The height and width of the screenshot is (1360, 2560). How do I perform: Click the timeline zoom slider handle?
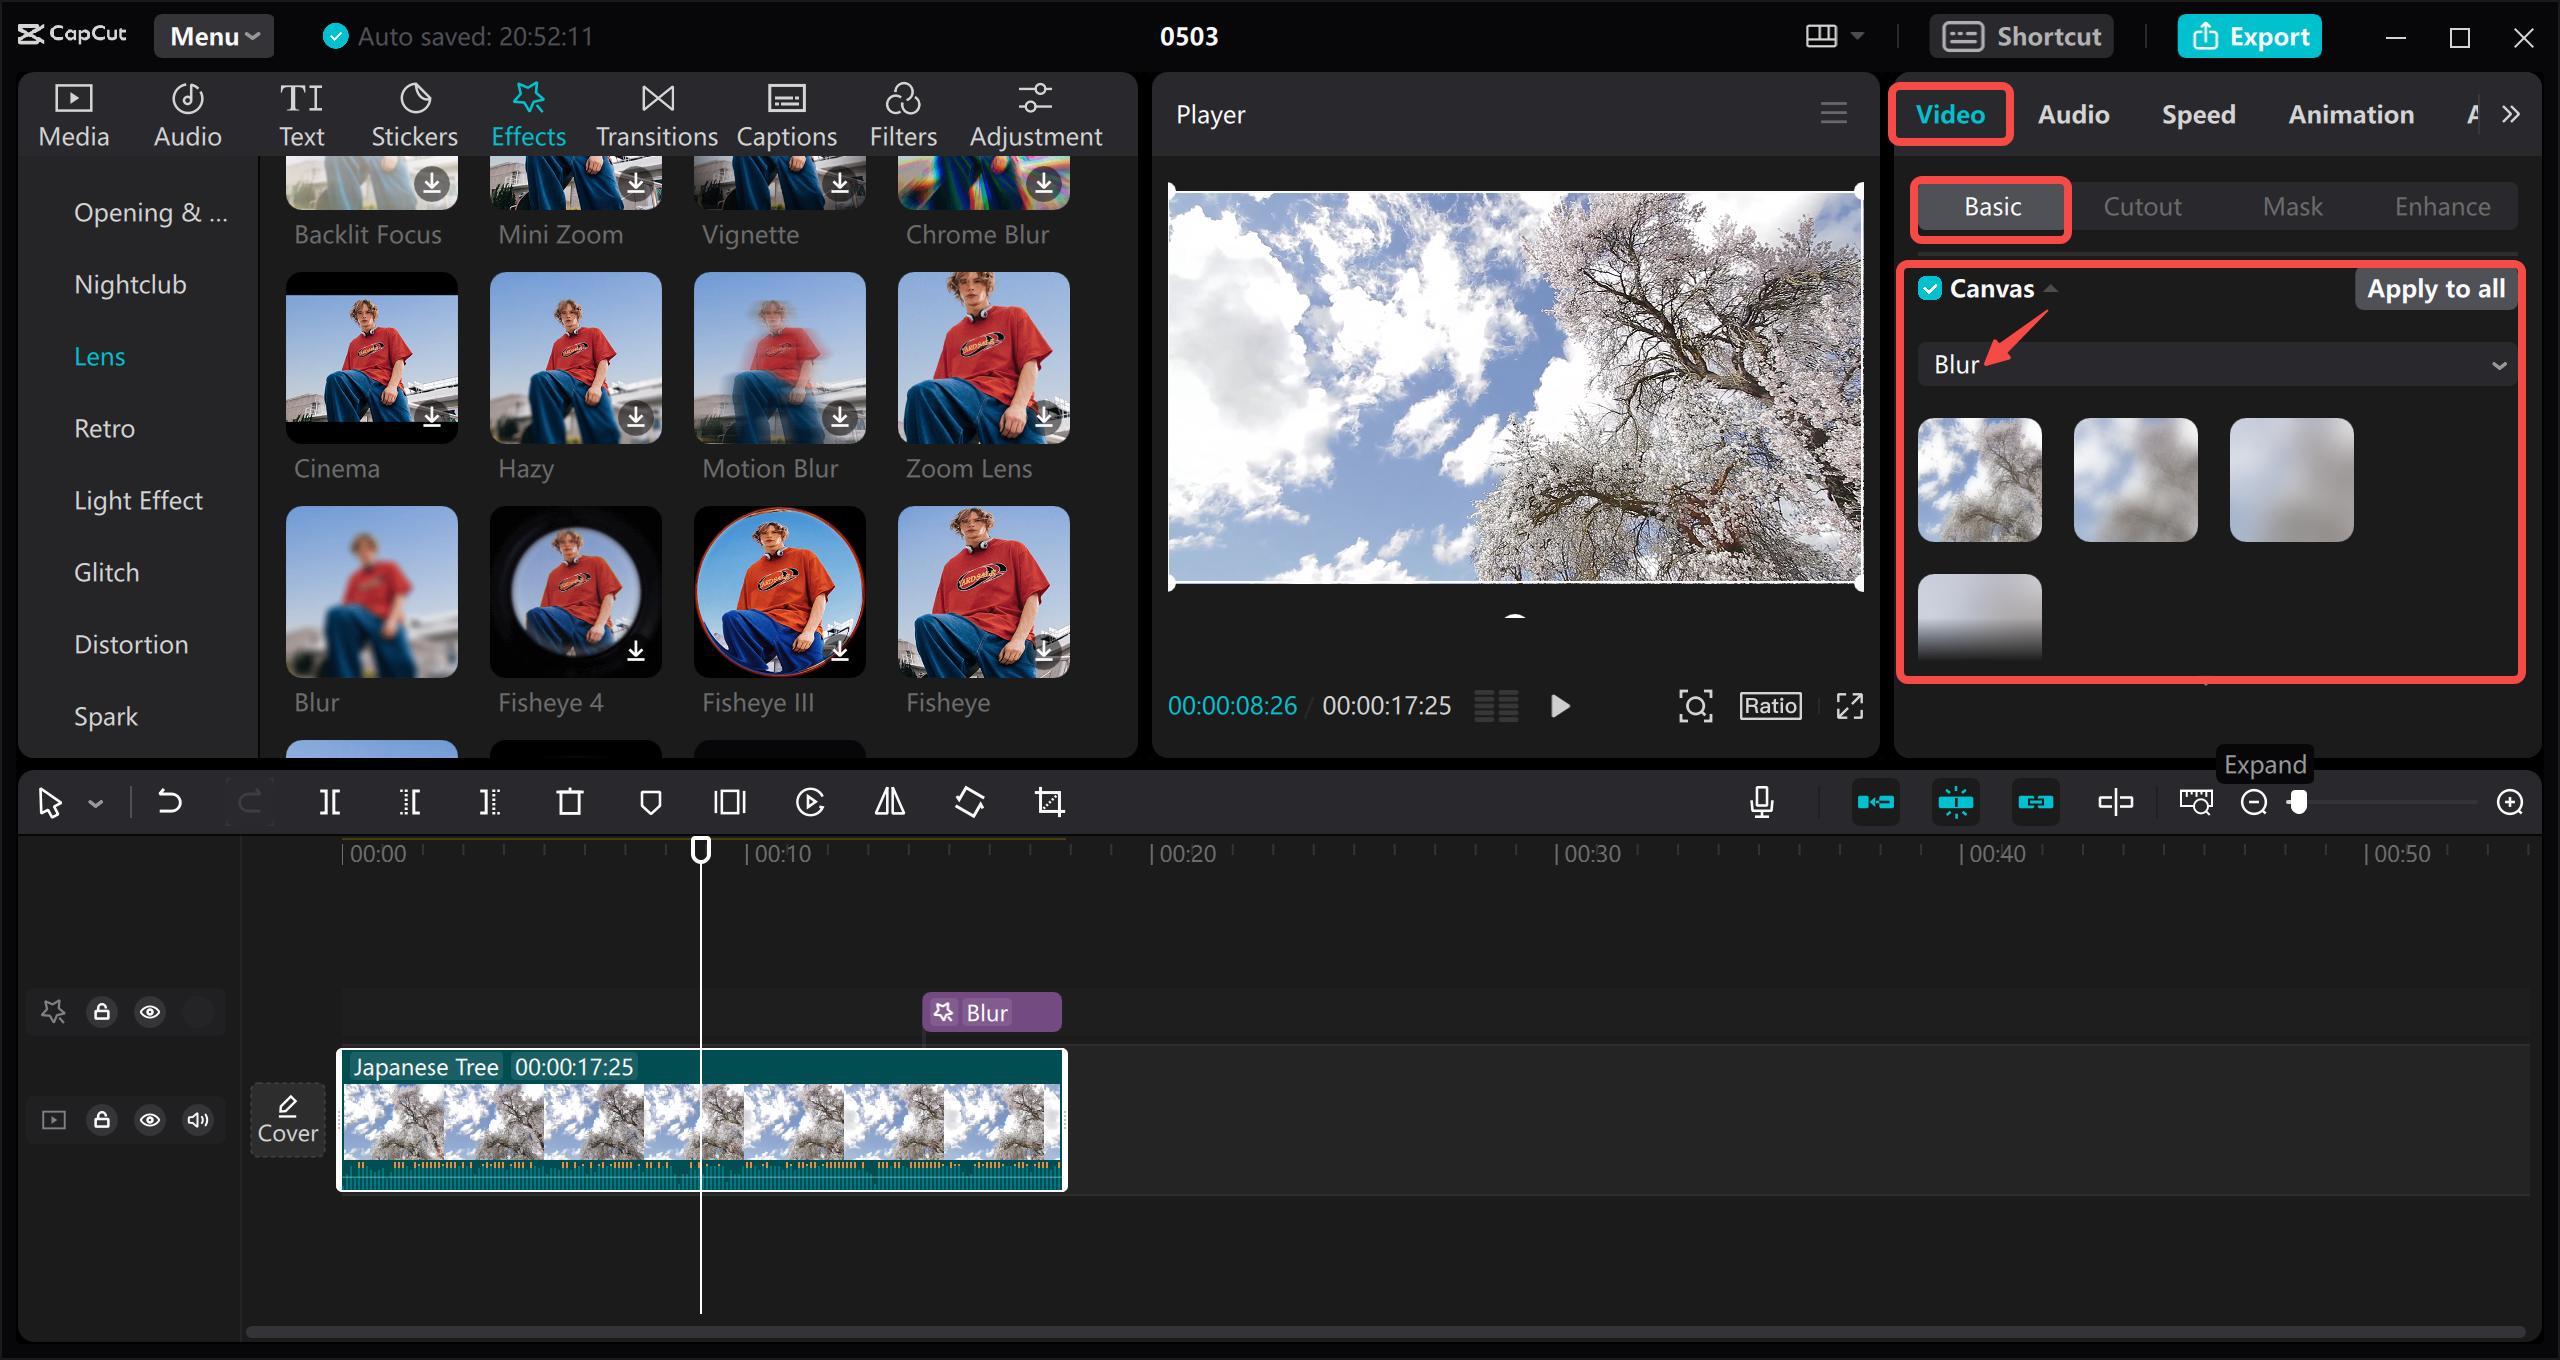(x=2298, y=802)
